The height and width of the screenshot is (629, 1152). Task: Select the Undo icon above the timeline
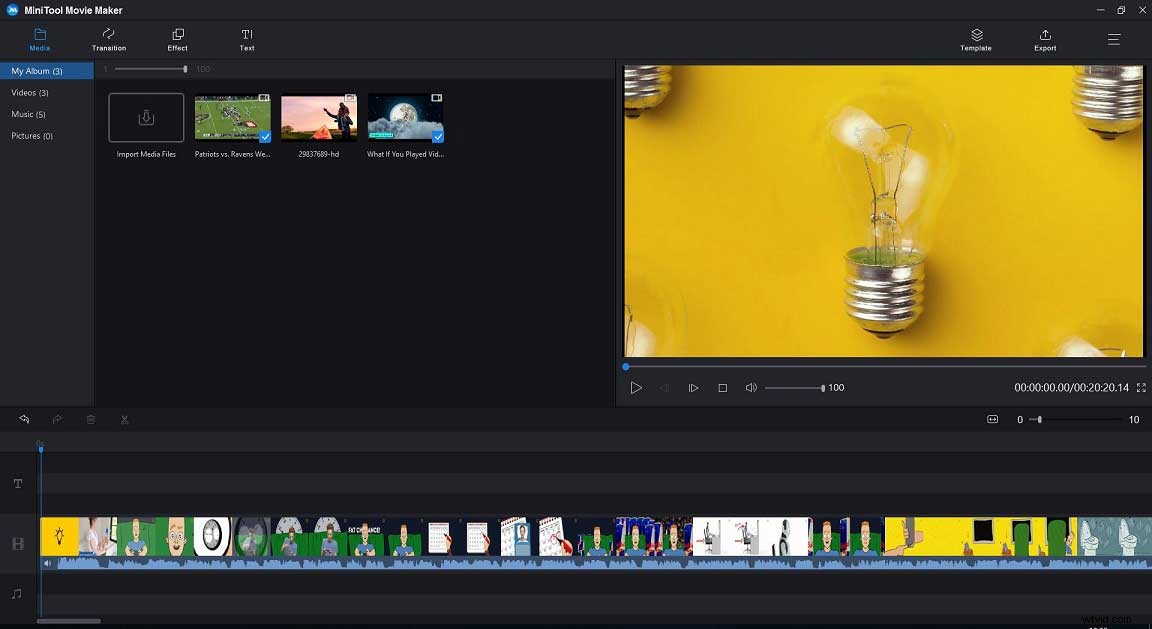tap(23, 419)
